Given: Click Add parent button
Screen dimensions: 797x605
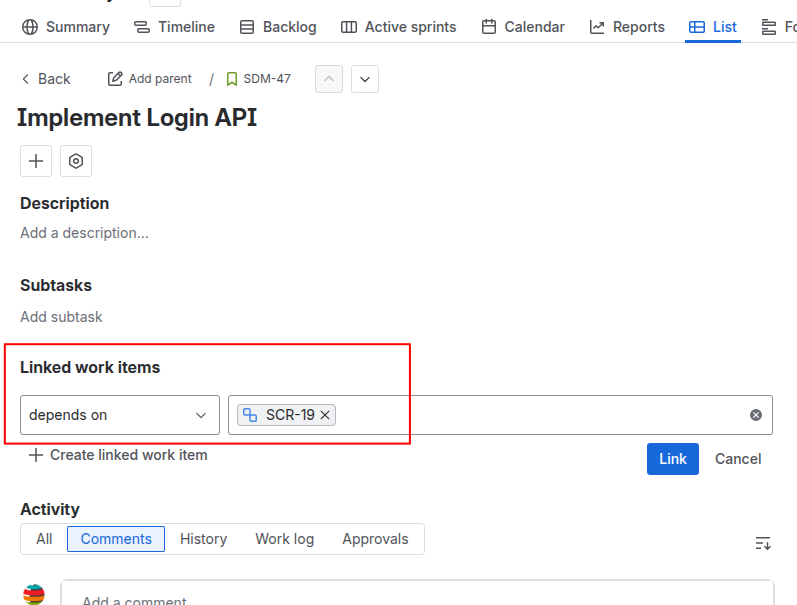Looking at the screenshot, I should point(149,79).
